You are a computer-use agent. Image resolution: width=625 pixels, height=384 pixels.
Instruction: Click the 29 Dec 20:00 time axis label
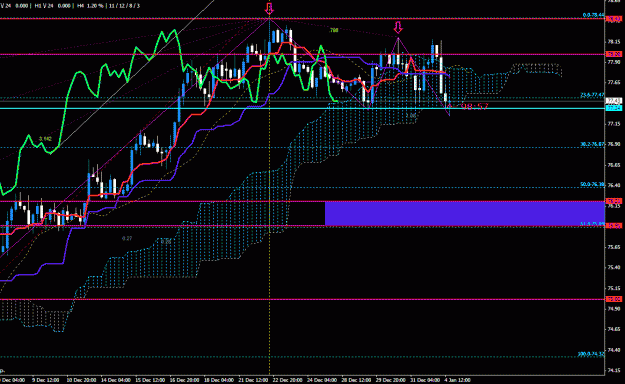pyautogui.click(x=391, y=380)
